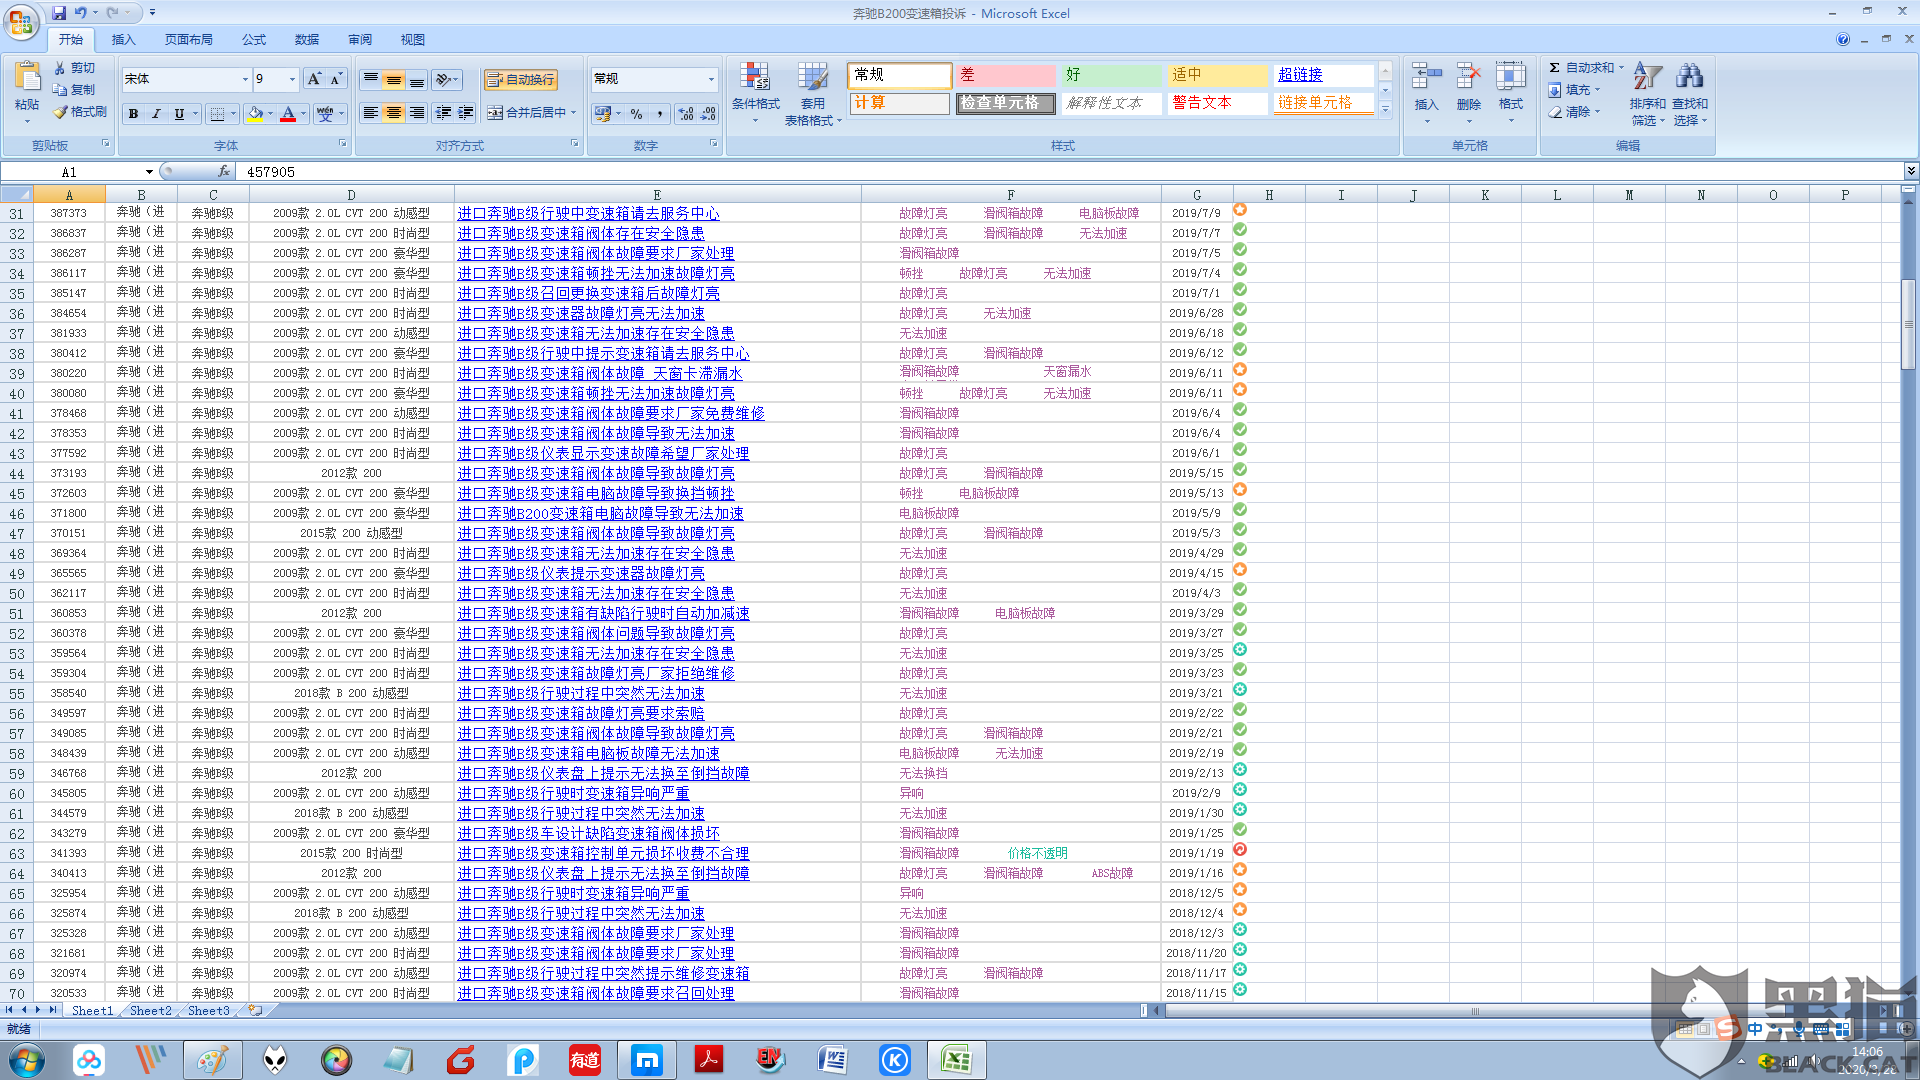Click the comma style button
Image resolution: width=1920 pixels, height=1080 pixels.
coord(660,114)
